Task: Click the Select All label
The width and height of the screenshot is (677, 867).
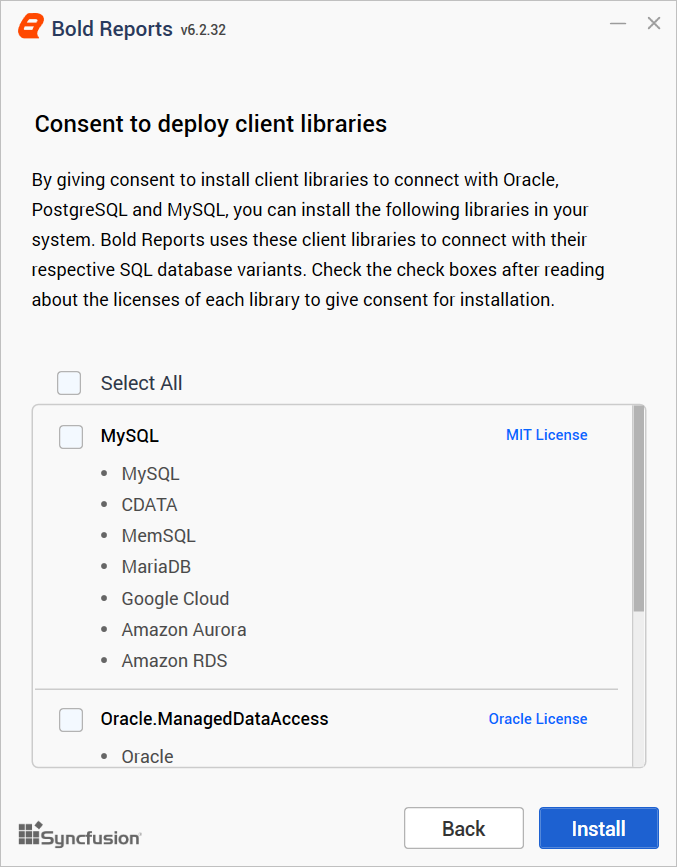Action: 141,383
